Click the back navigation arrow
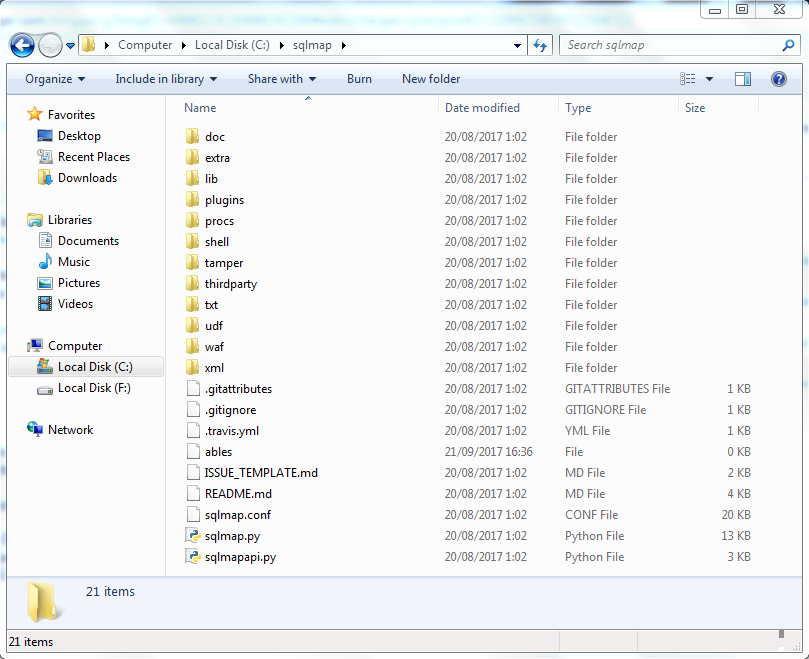Viewport: 809px width, 659px height. point(22,45)
